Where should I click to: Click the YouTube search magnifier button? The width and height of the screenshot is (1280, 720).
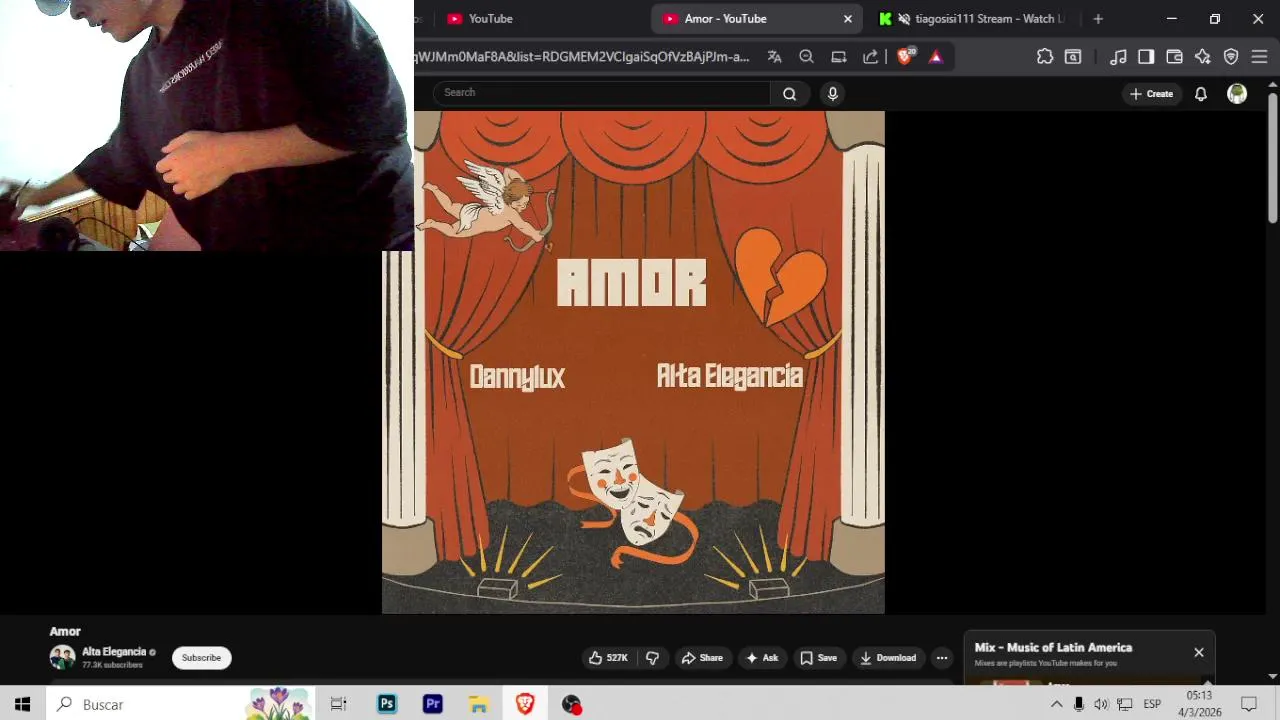tap(790, 94)
